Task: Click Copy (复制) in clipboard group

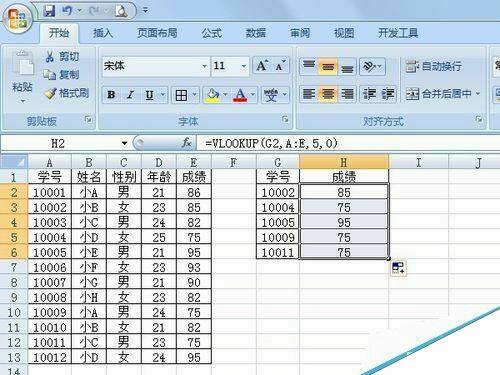Action: click(x=62, y=74)
